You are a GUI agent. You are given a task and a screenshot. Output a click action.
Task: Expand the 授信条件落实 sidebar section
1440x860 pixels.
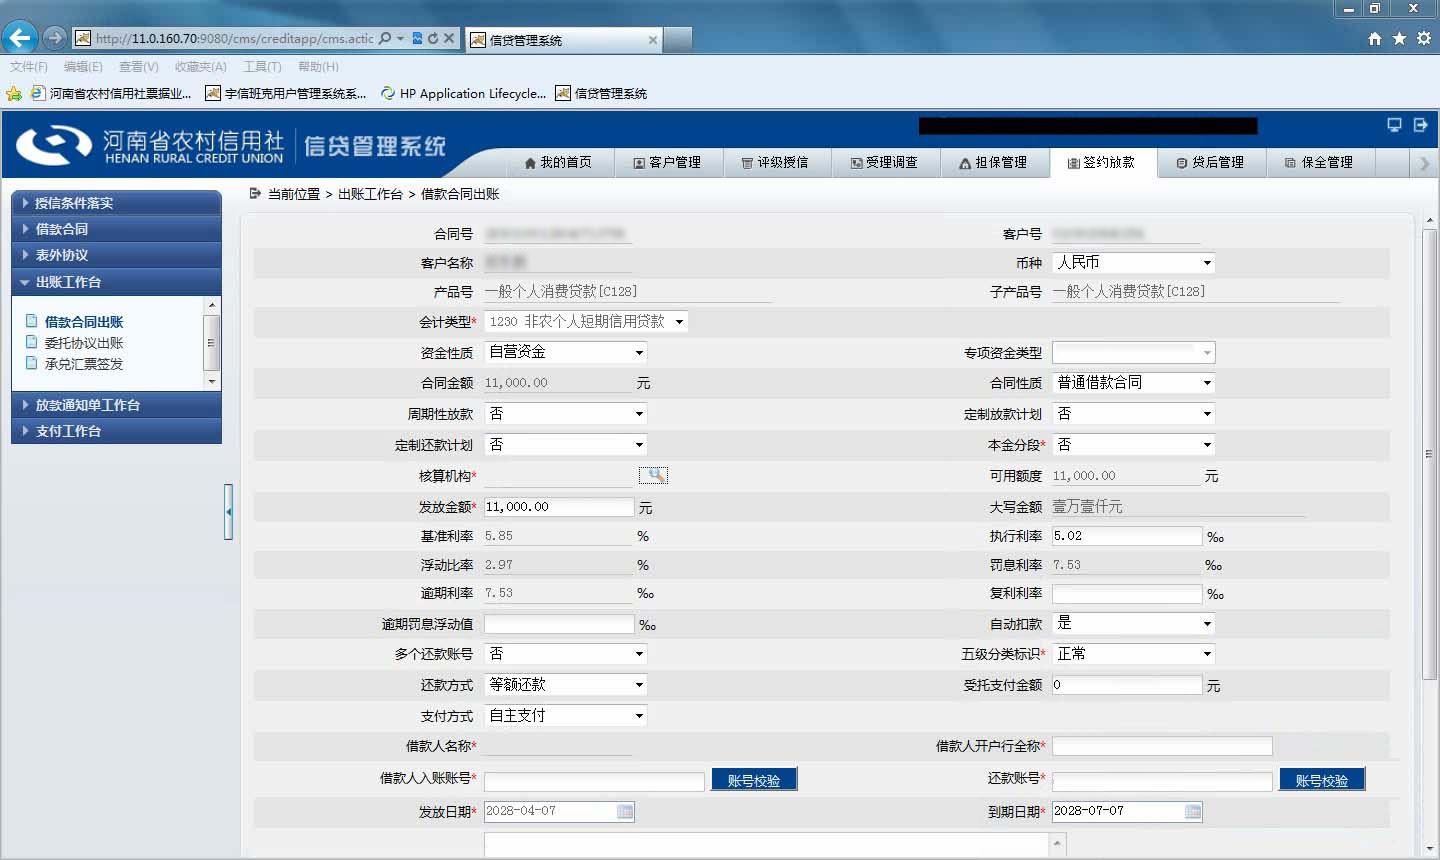116,203
